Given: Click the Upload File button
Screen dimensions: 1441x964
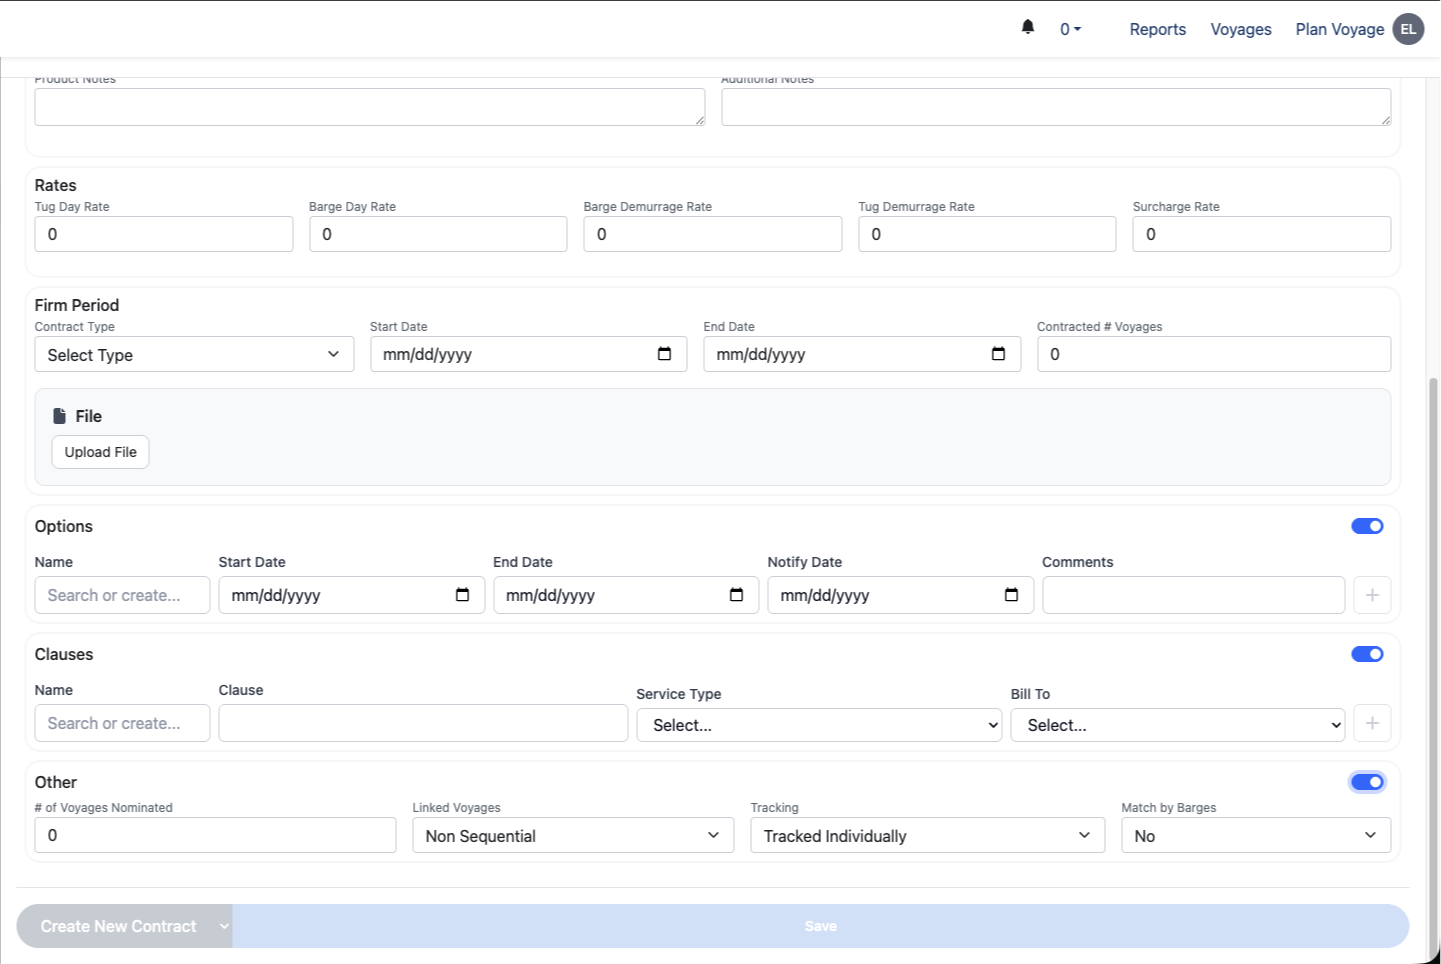Looking at the screenshot, I should click(100, 452).
